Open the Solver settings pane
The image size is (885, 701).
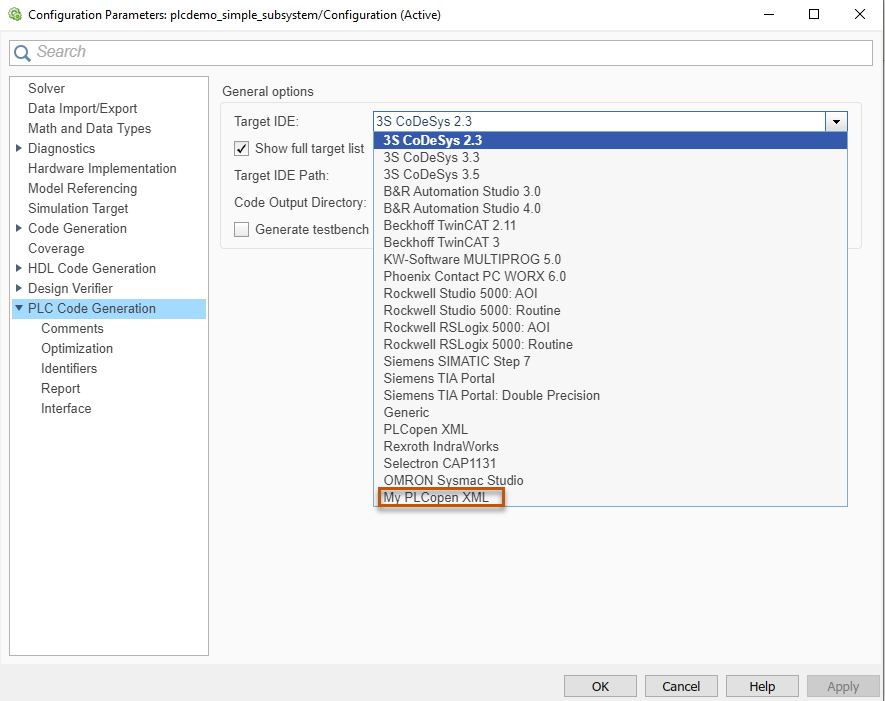click(x=46, y=88)
